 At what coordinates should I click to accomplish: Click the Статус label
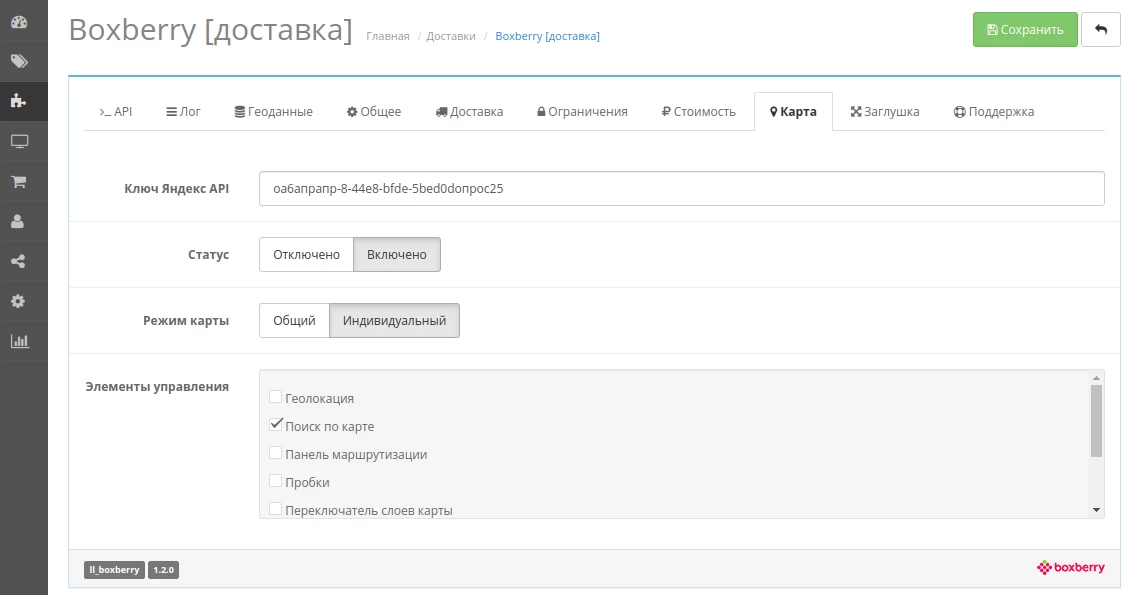click(208, 254)
